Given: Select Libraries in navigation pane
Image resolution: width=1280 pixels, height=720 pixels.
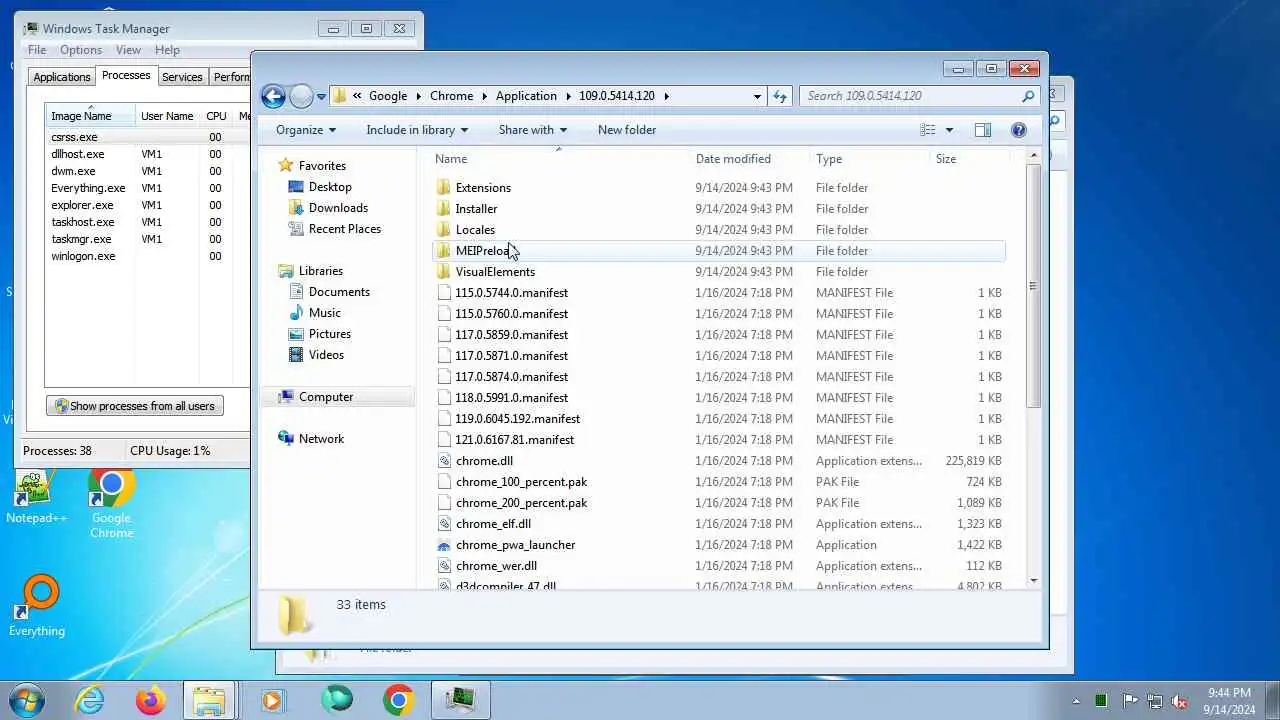Looking at the screenshot, I should click(x=321, y=271).
